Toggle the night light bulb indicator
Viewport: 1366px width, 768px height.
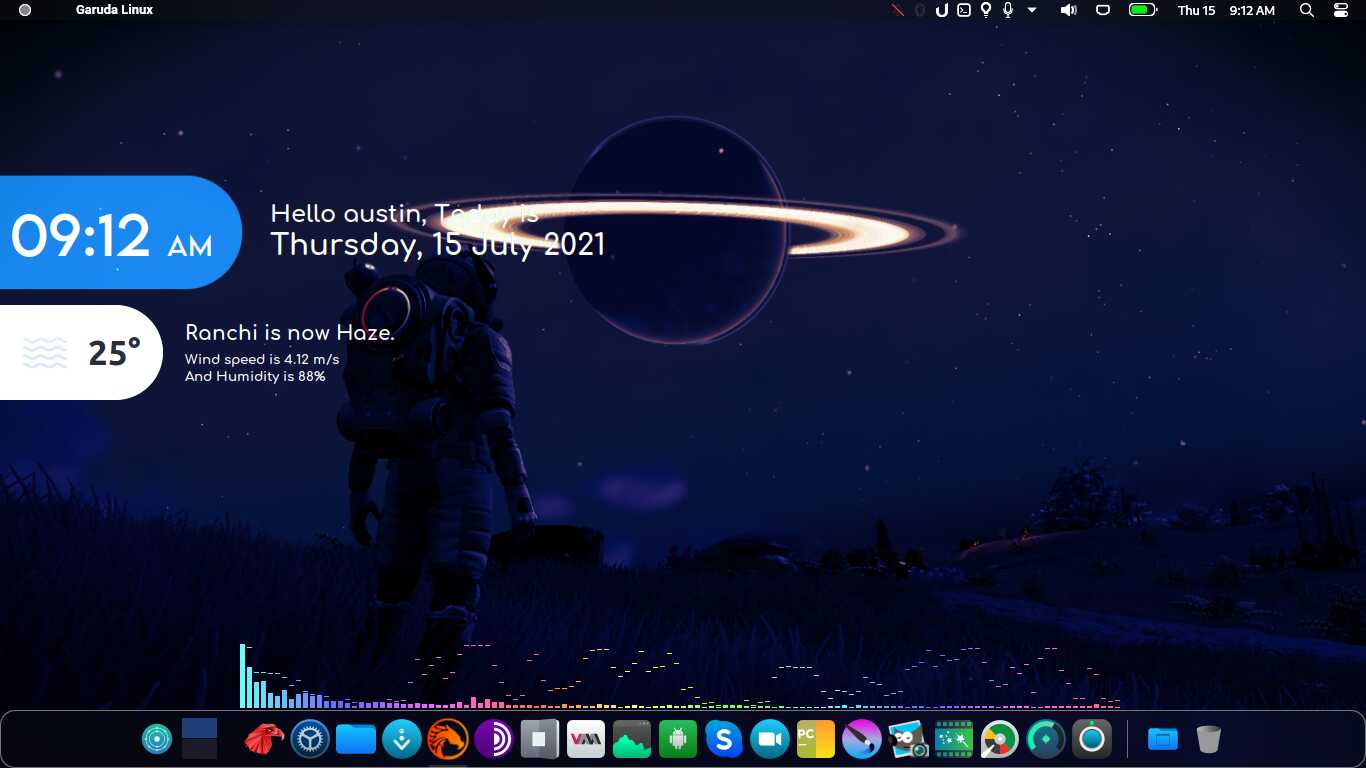986,10
